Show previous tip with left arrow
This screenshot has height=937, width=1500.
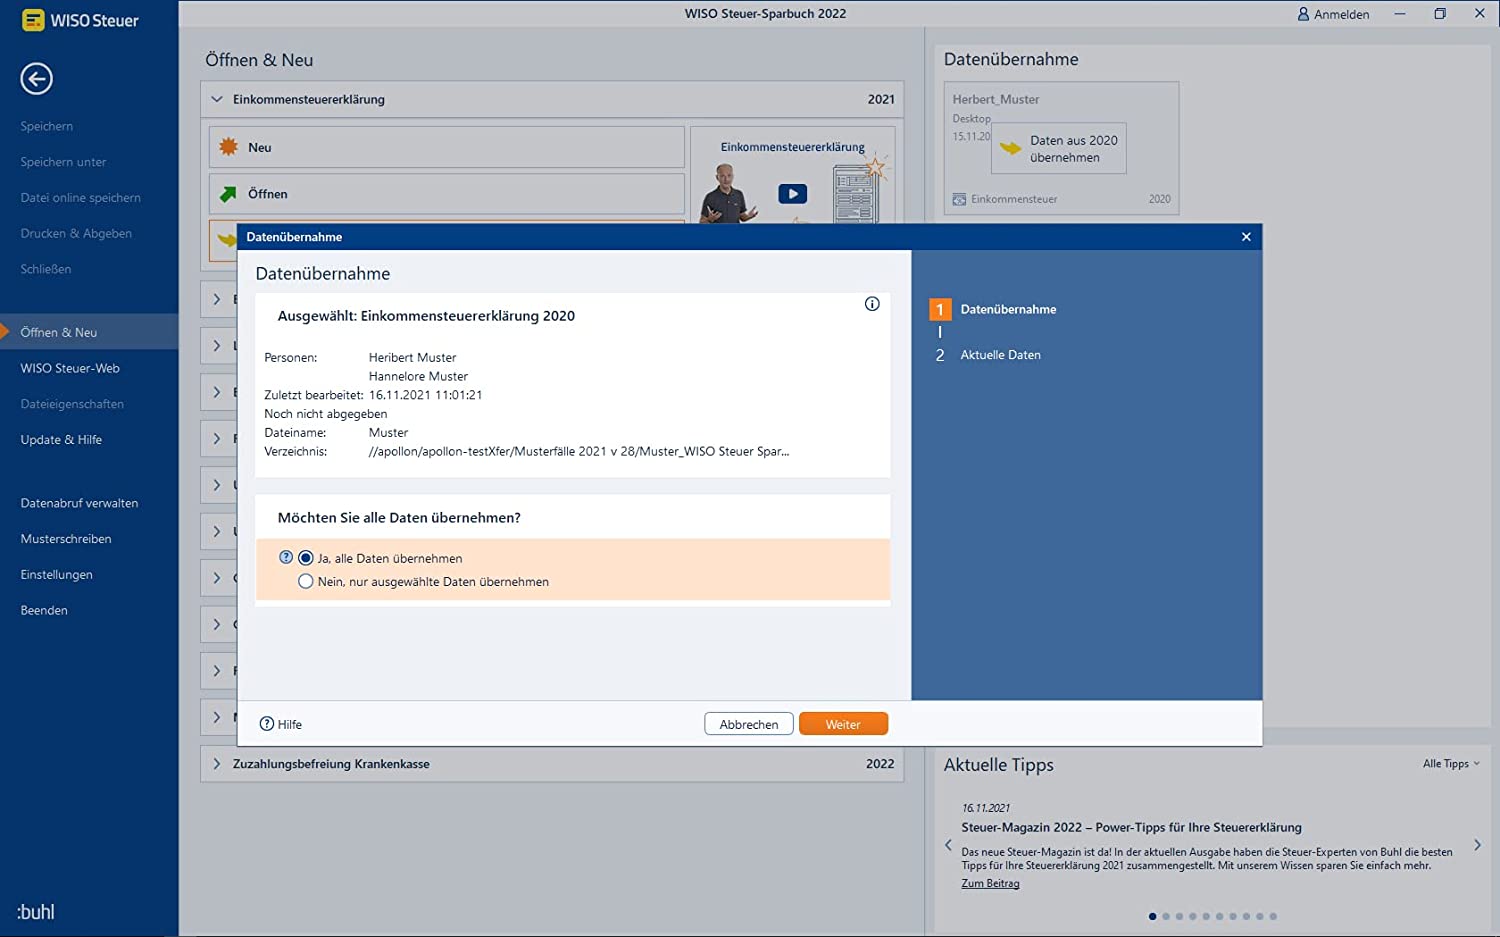pos(949,845)
